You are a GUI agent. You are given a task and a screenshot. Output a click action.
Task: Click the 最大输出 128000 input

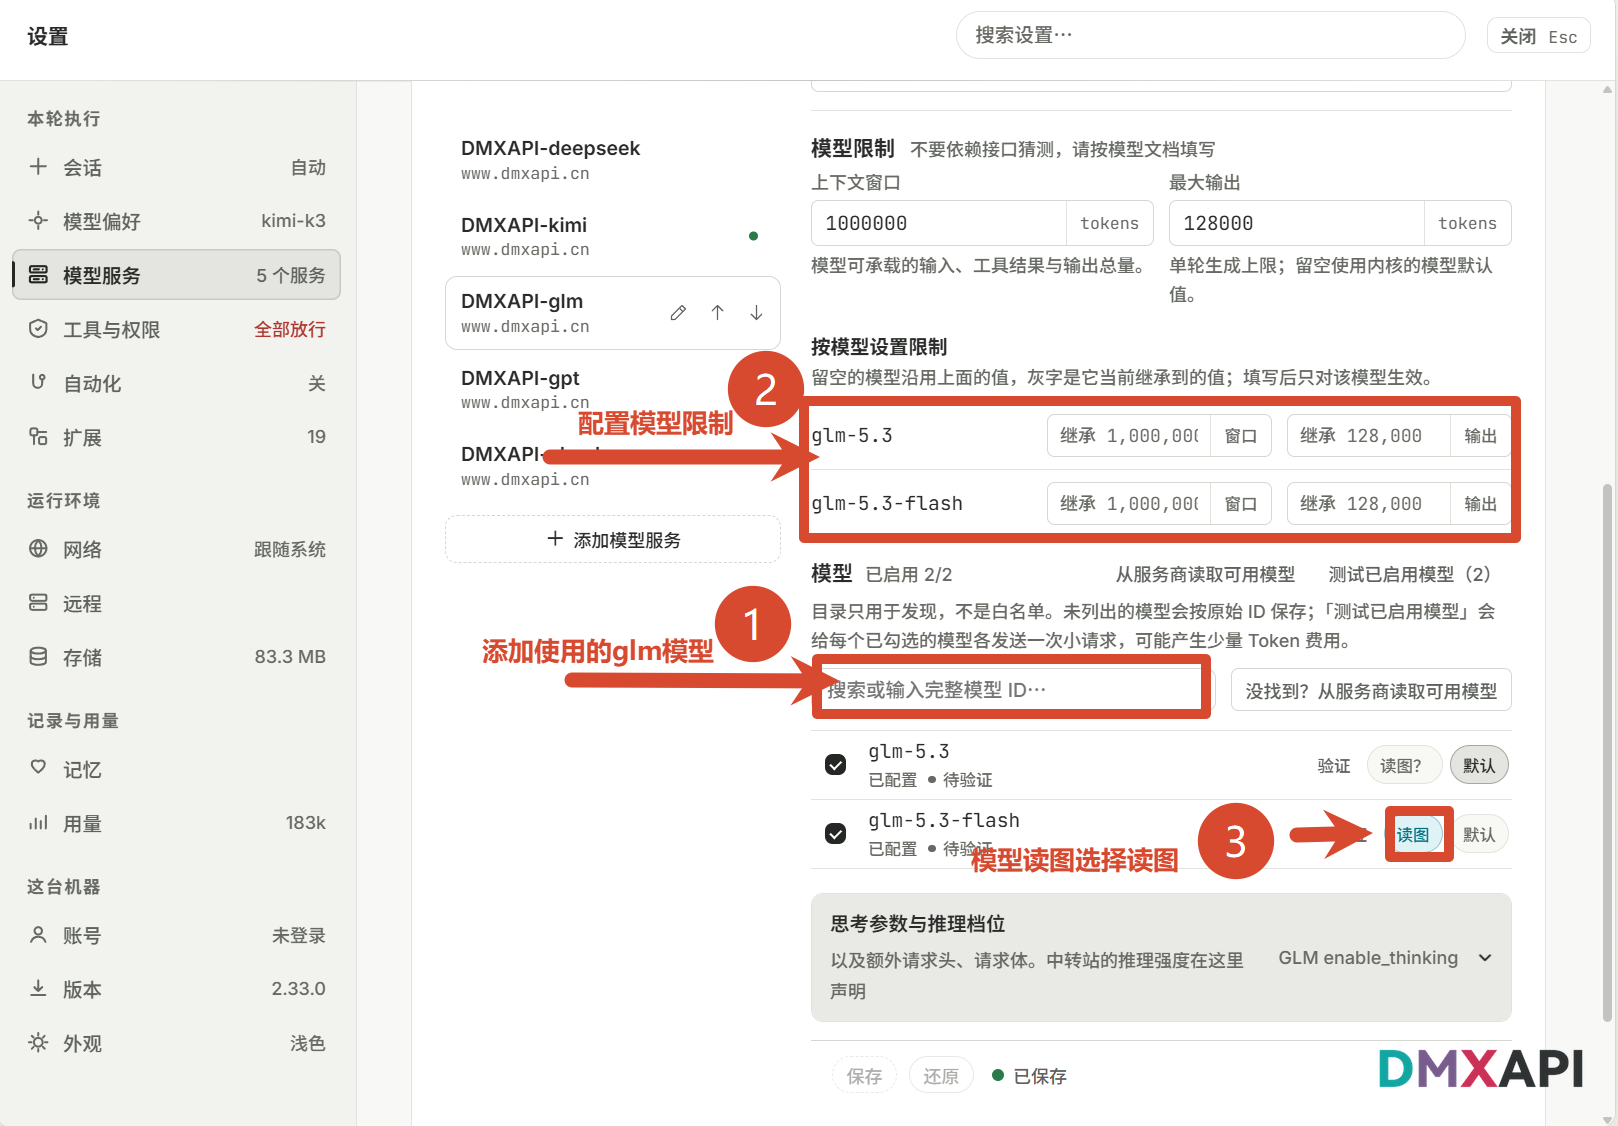coord(1296,223)
